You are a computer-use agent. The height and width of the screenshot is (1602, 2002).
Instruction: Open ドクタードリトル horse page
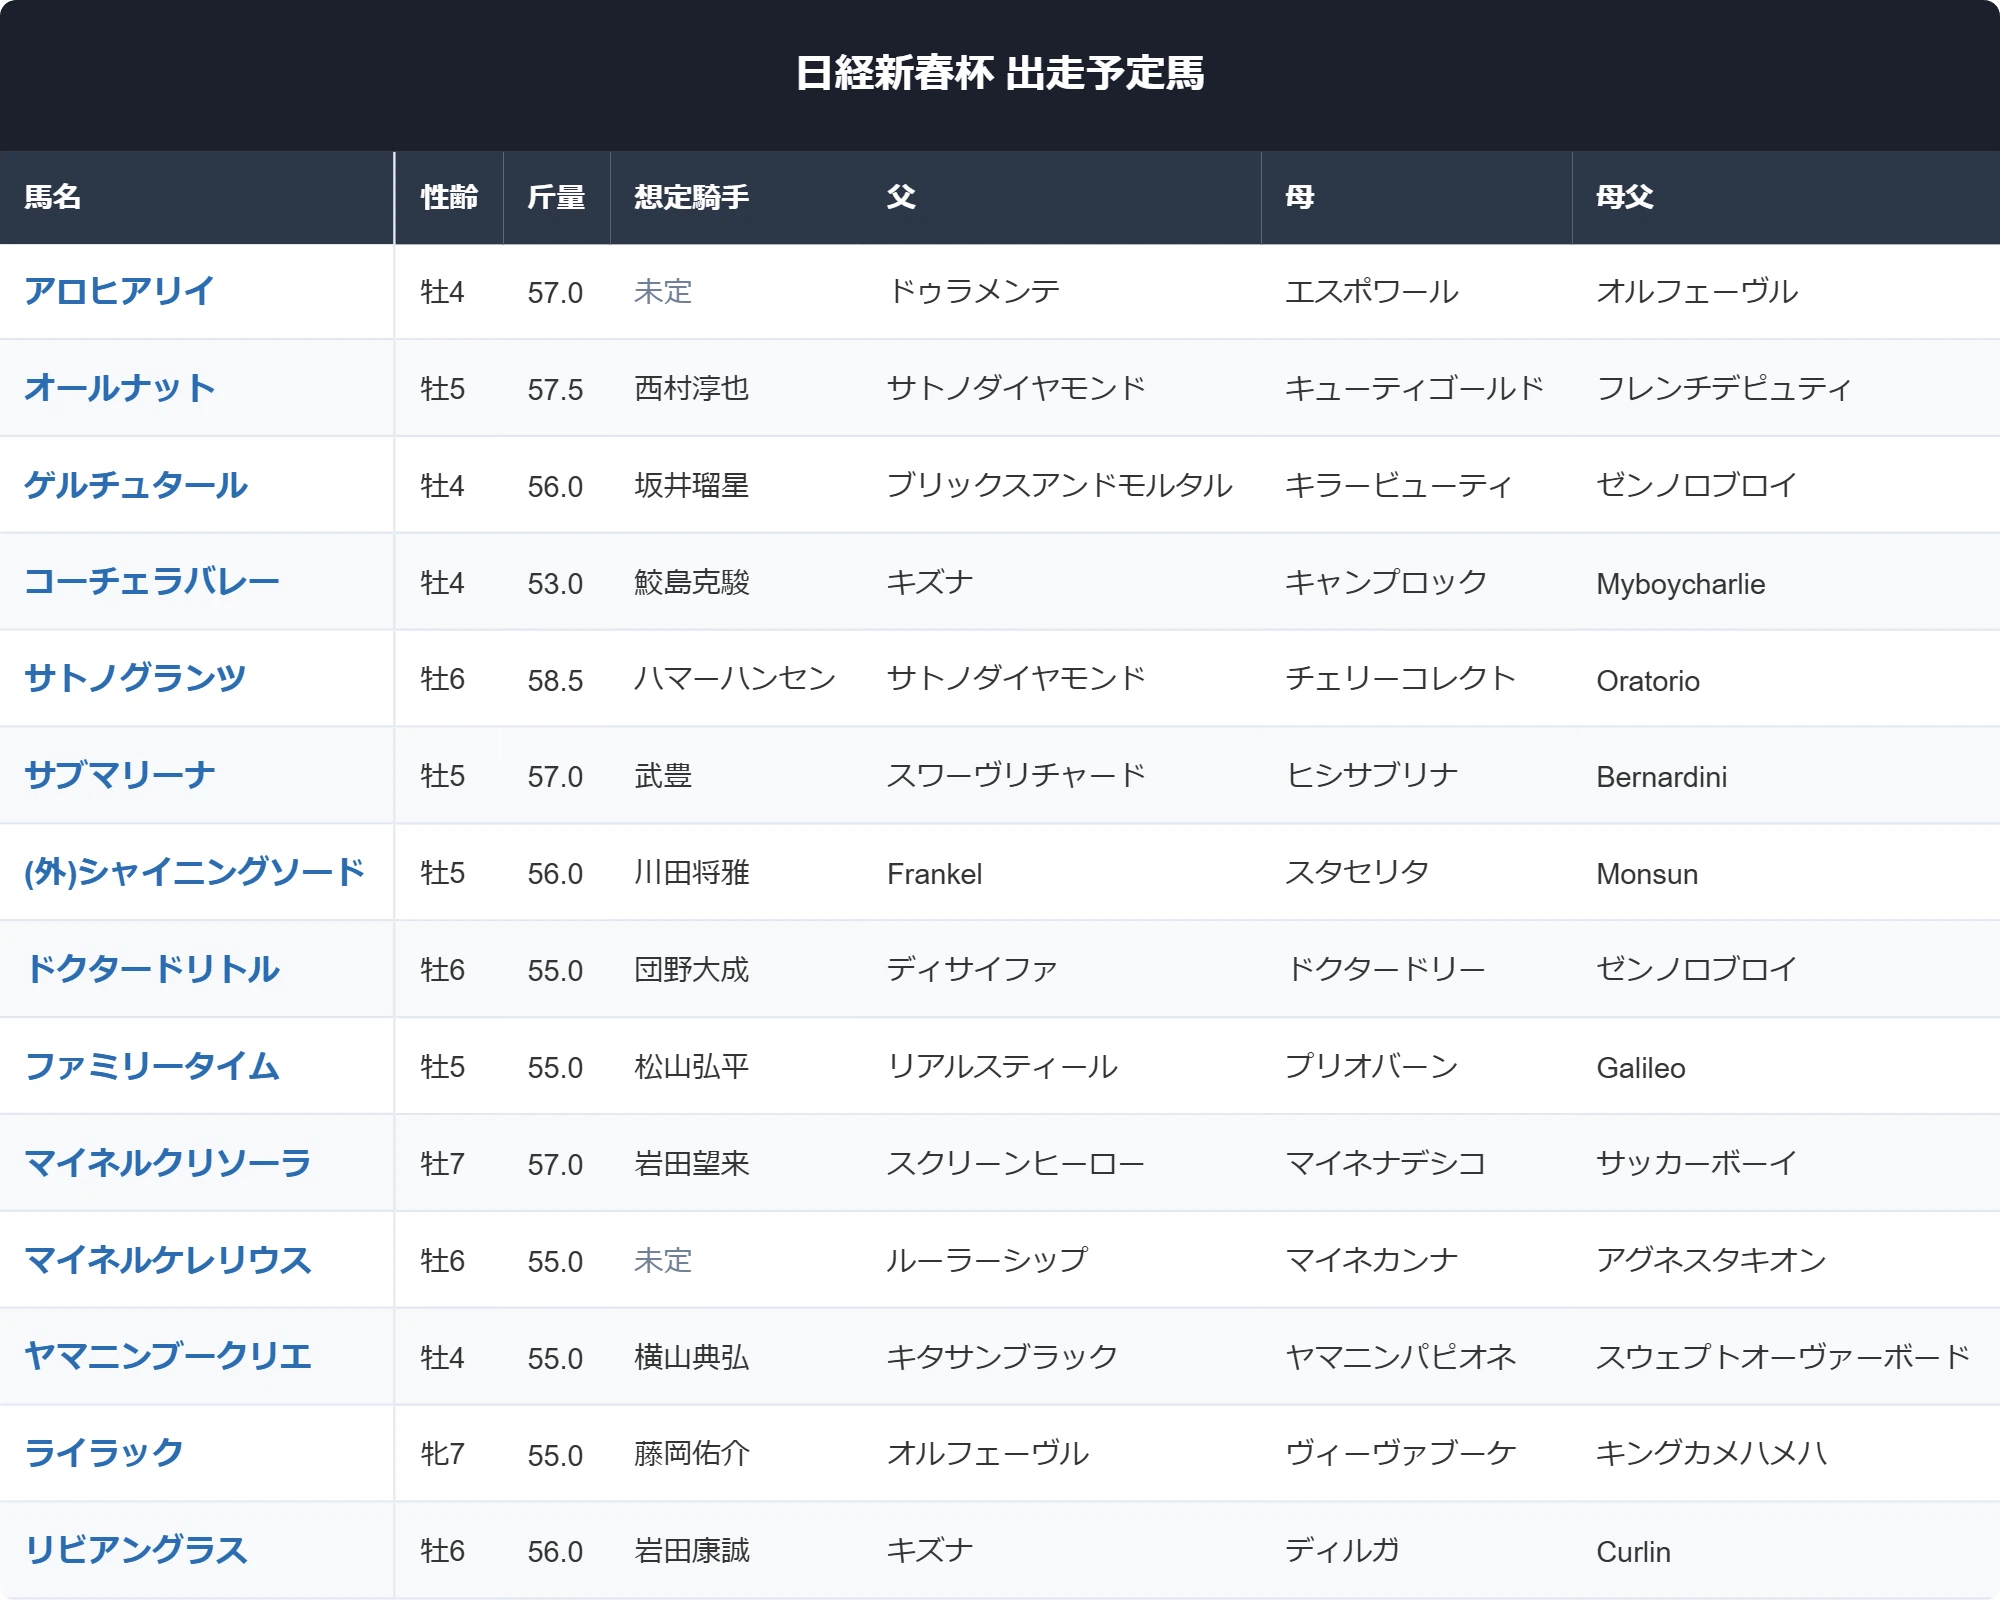coord(152,969)
